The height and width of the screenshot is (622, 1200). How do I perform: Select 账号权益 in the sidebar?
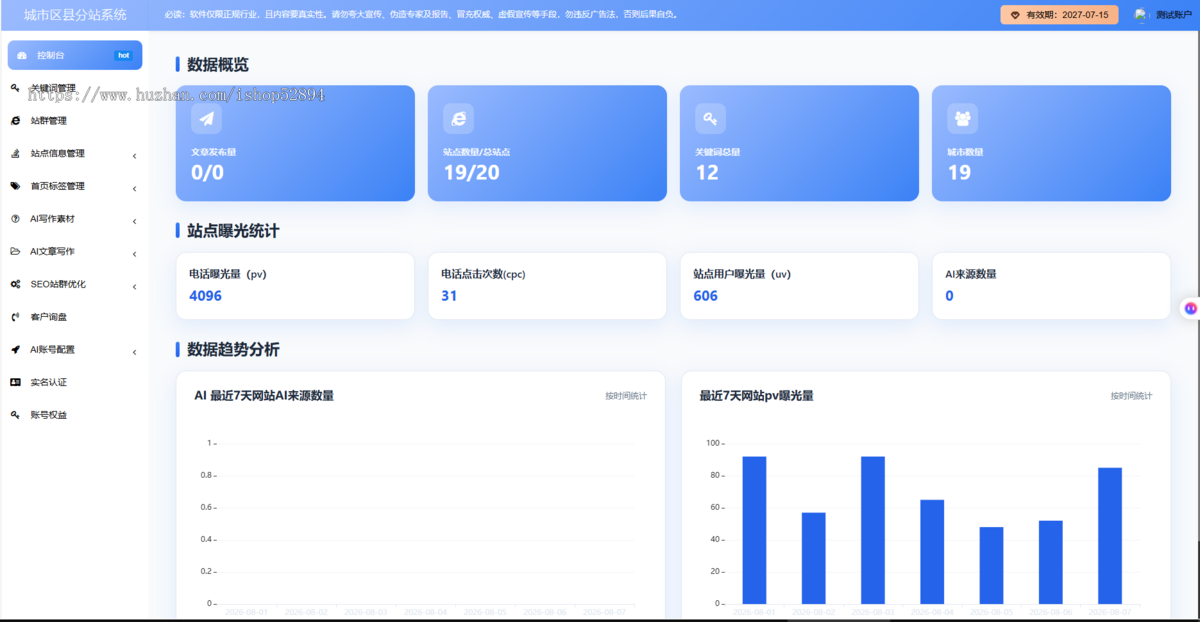[x=74, y=414]
